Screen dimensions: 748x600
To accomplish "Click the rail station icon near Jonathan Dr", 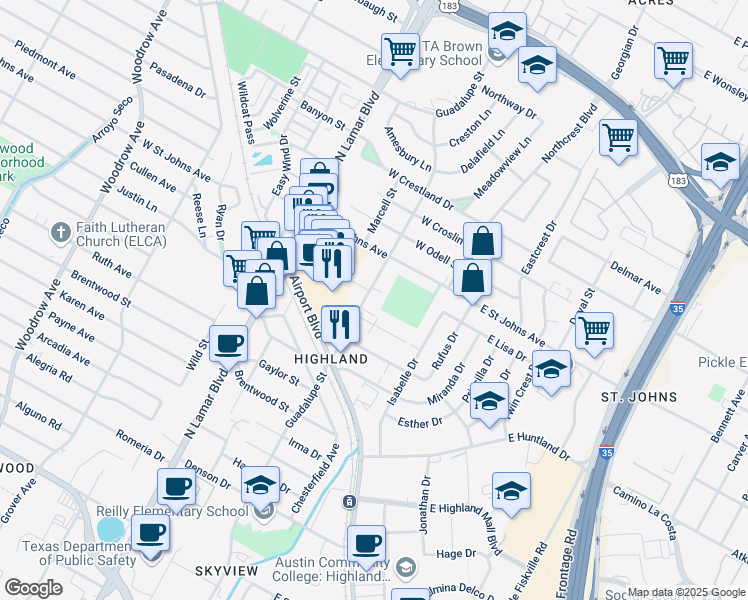I will click(350, 502).
